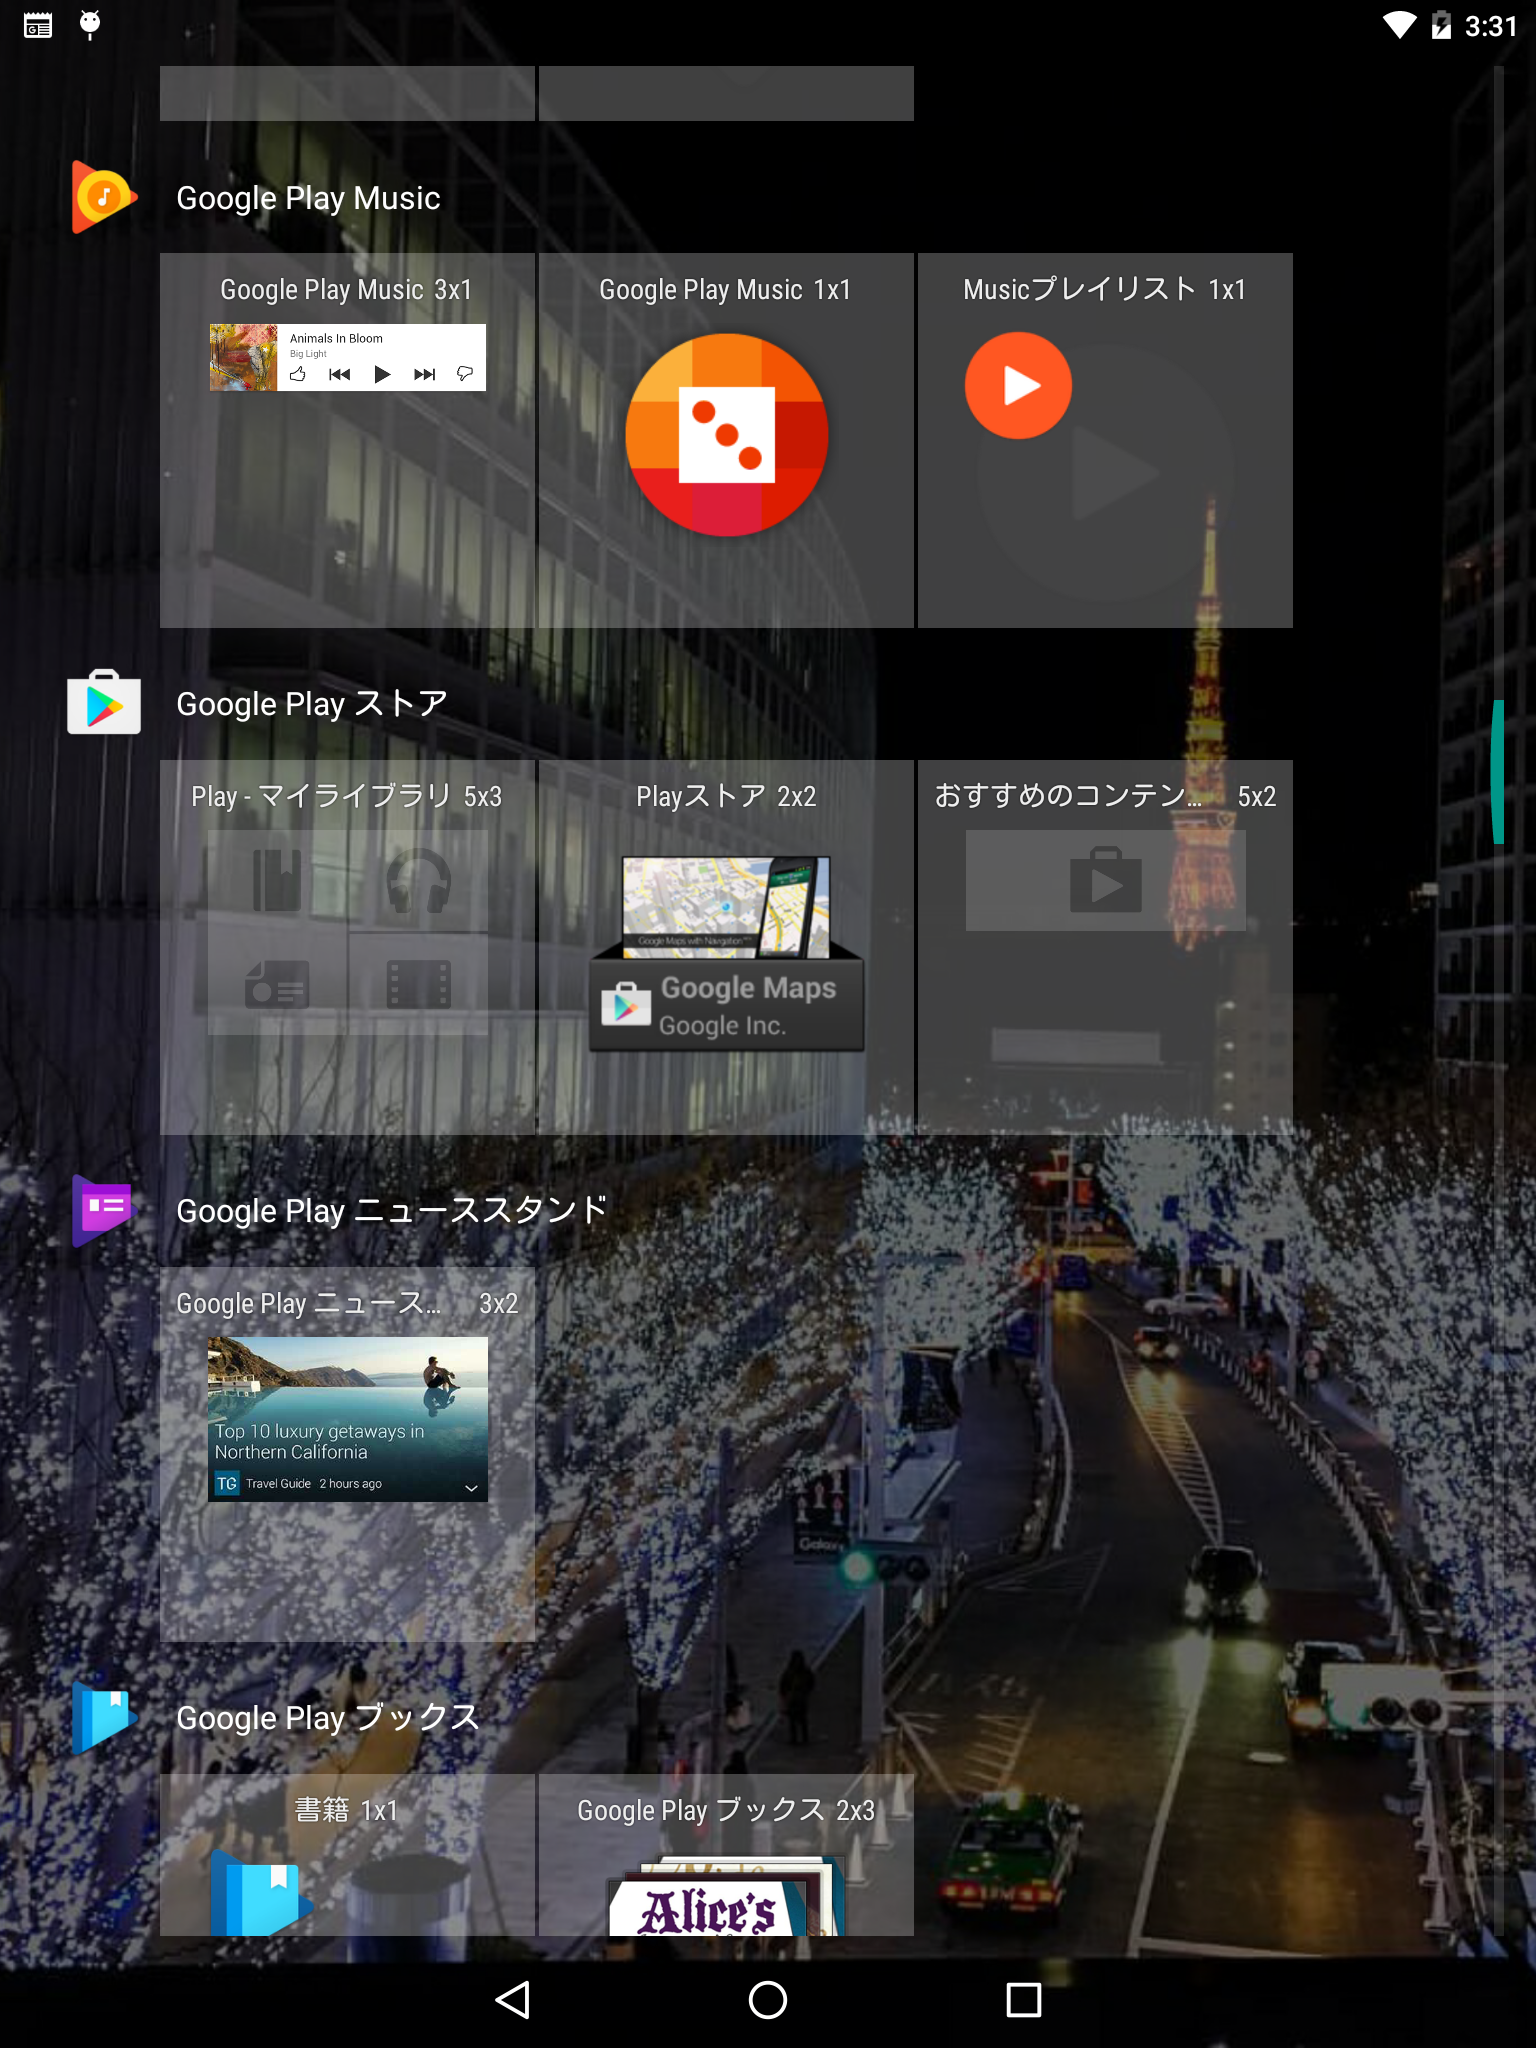Select Play - マイライブラリ 5x3 widget
Viewport: 1536px width, 2048px height.
pyautogui.click(x=347, y=947)
